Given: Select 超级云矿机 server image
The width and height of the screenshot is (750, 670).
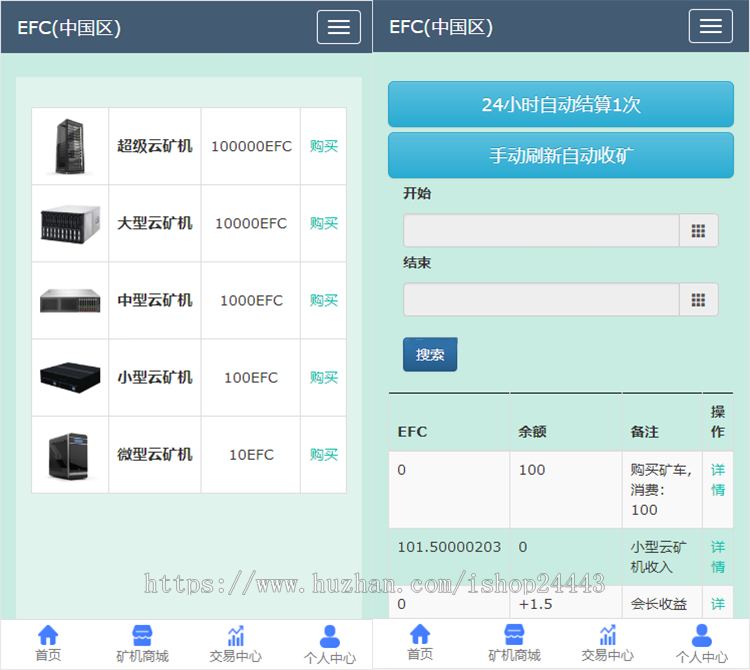Looking at the screenshot, I should (x=70, y=146).
